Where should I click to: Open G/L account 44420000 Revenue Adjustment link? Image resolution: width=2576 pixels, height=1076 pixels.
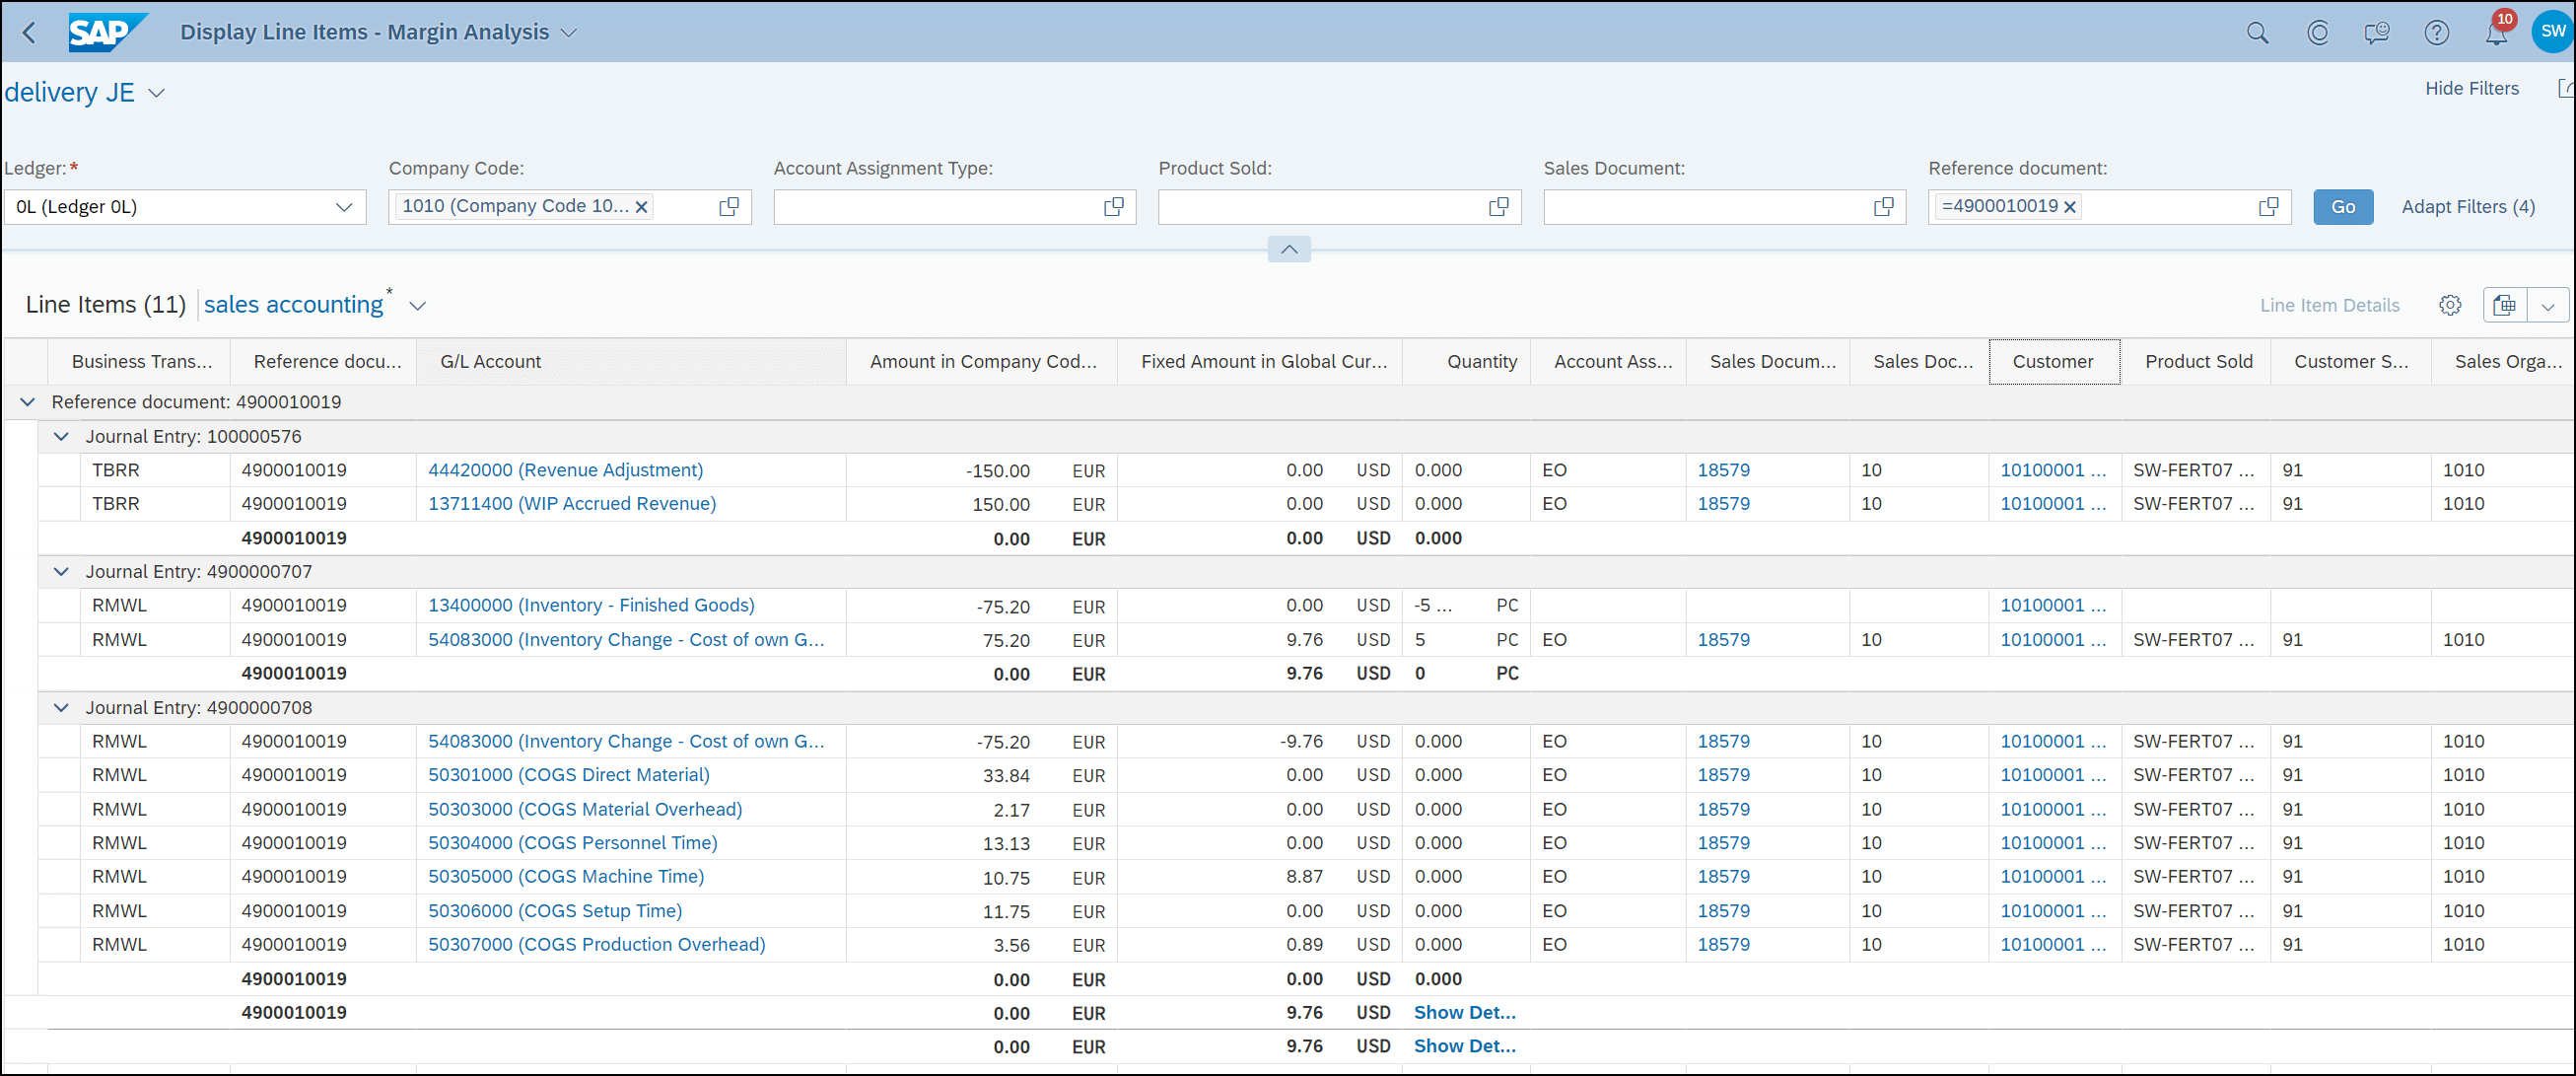coord(565,469)
